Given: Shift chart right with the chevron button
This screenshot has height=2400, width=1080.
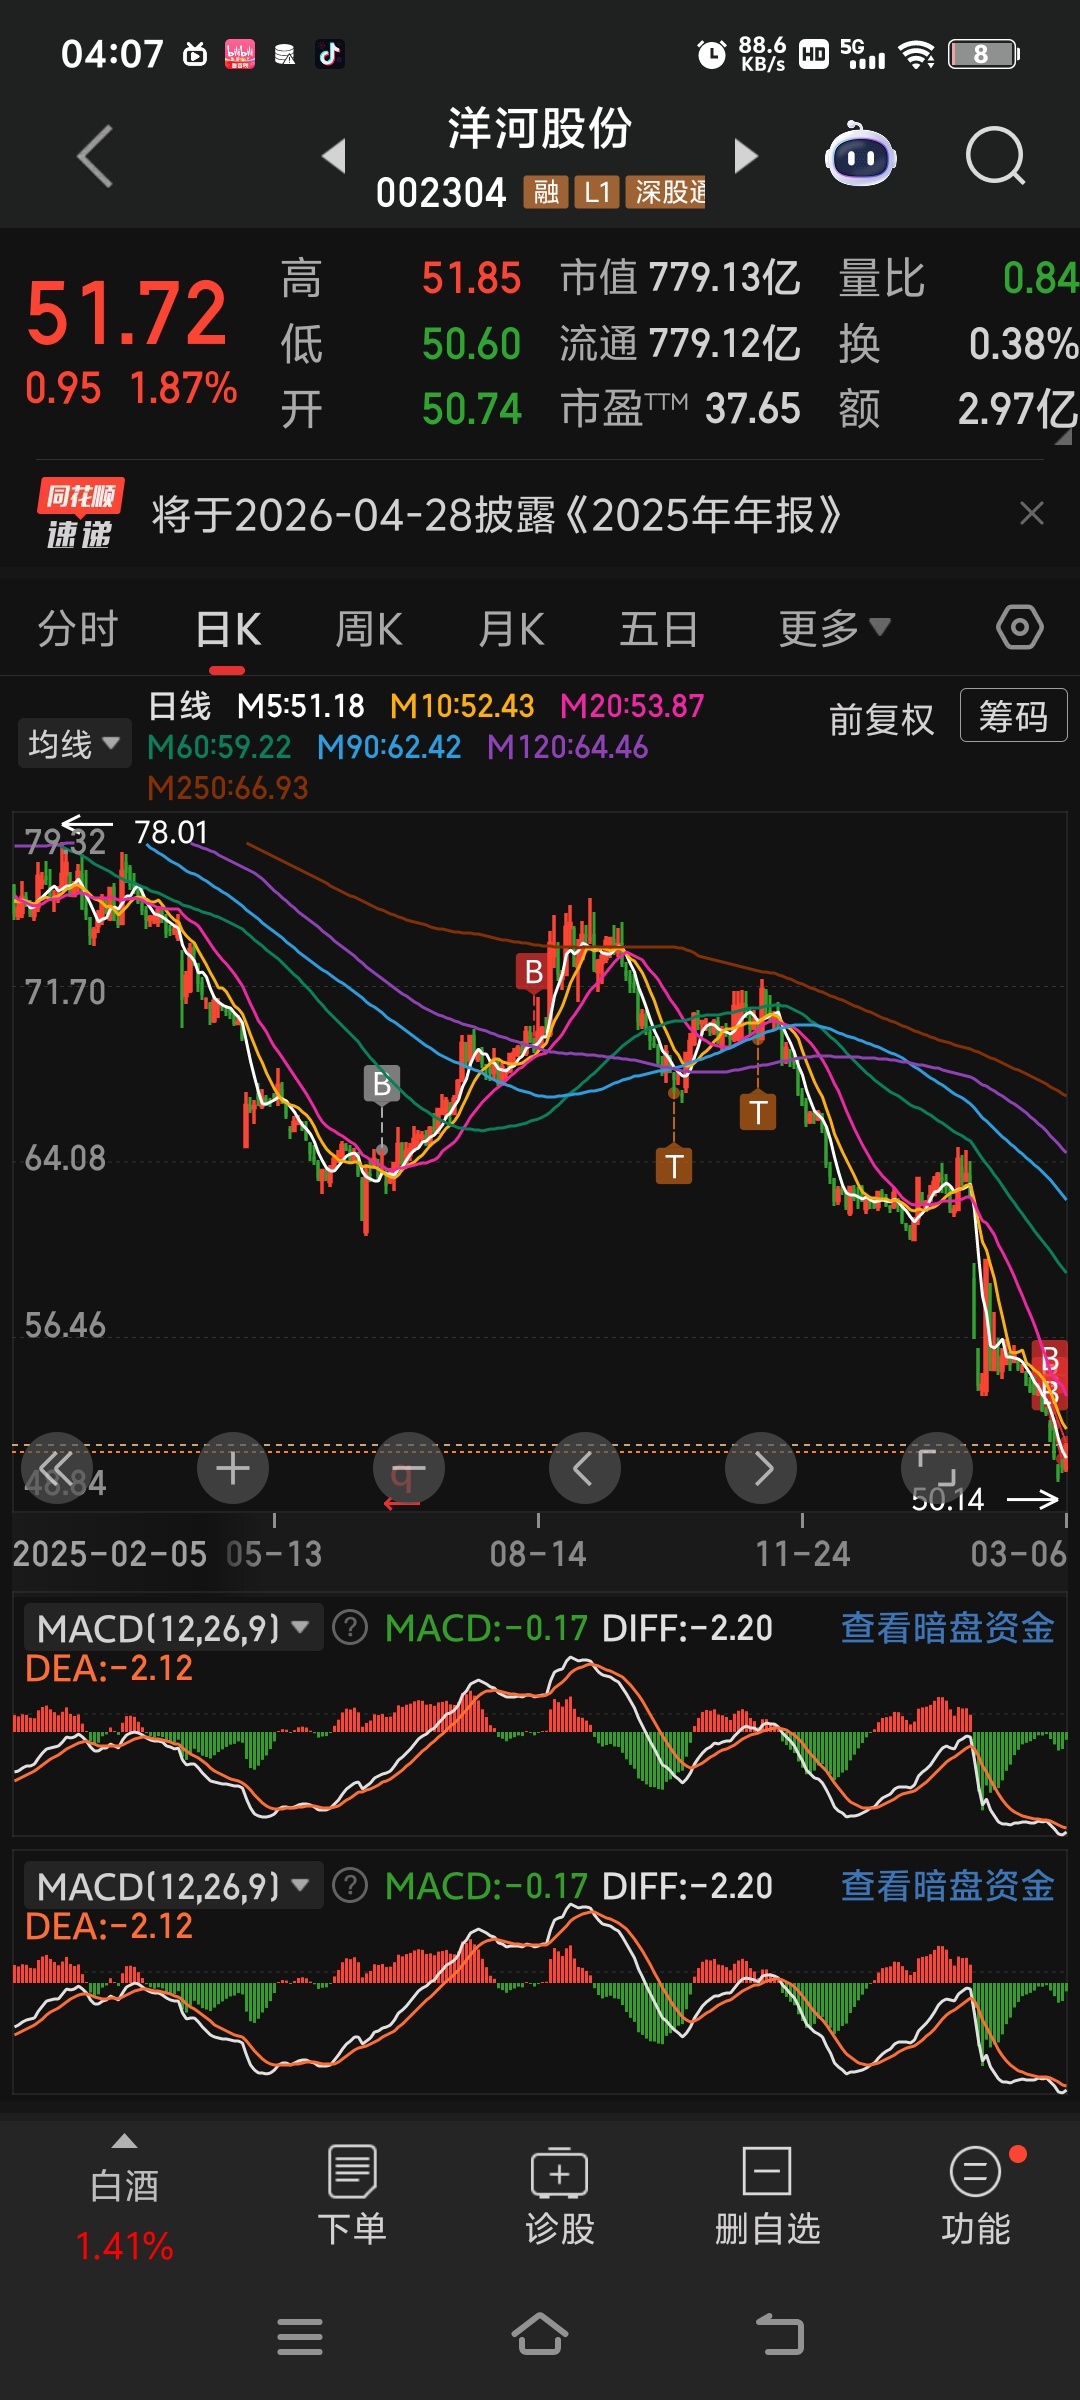Looking at the screenshot, I should click(761, 1468).
